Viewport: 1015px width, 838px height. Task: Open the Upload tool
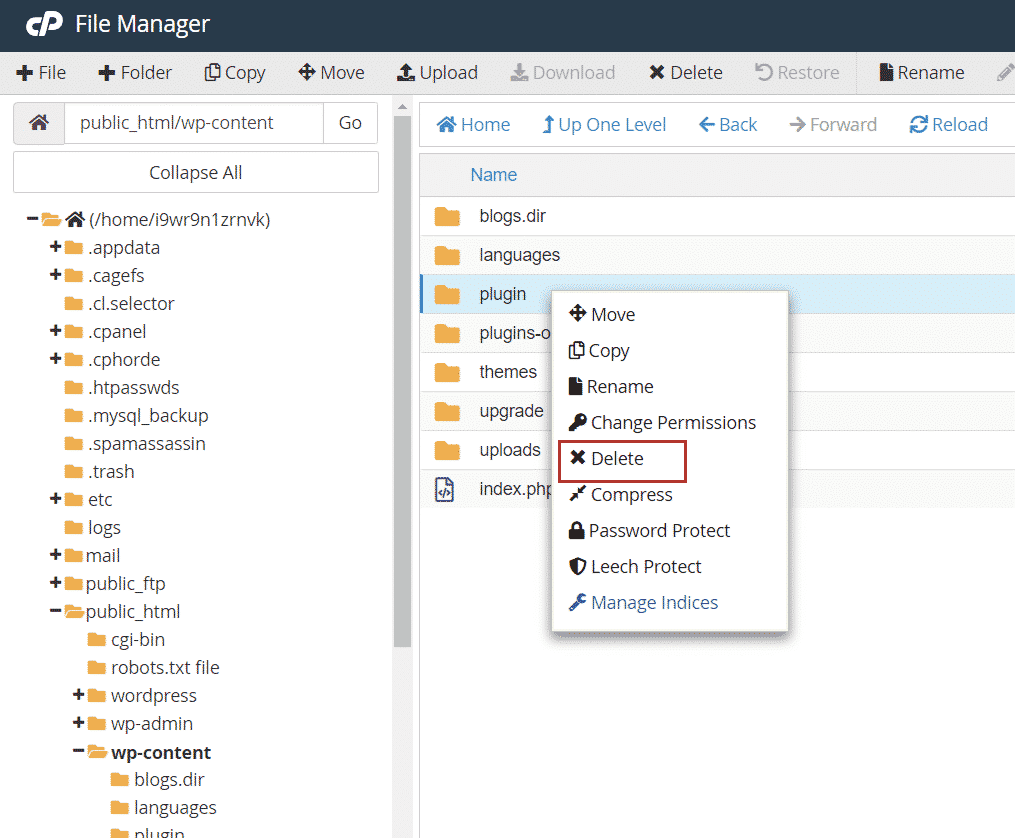(438, 72)
